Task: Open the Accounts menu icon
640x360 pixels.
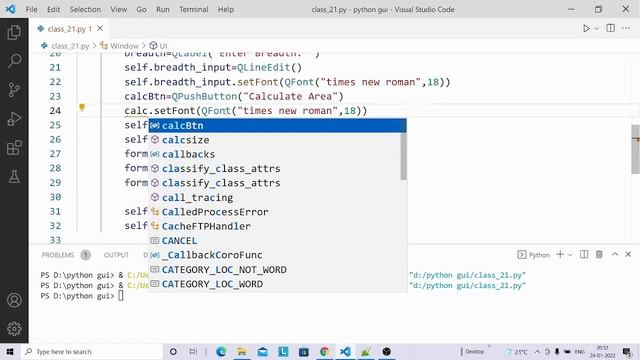Action: [x=14, y=300]
